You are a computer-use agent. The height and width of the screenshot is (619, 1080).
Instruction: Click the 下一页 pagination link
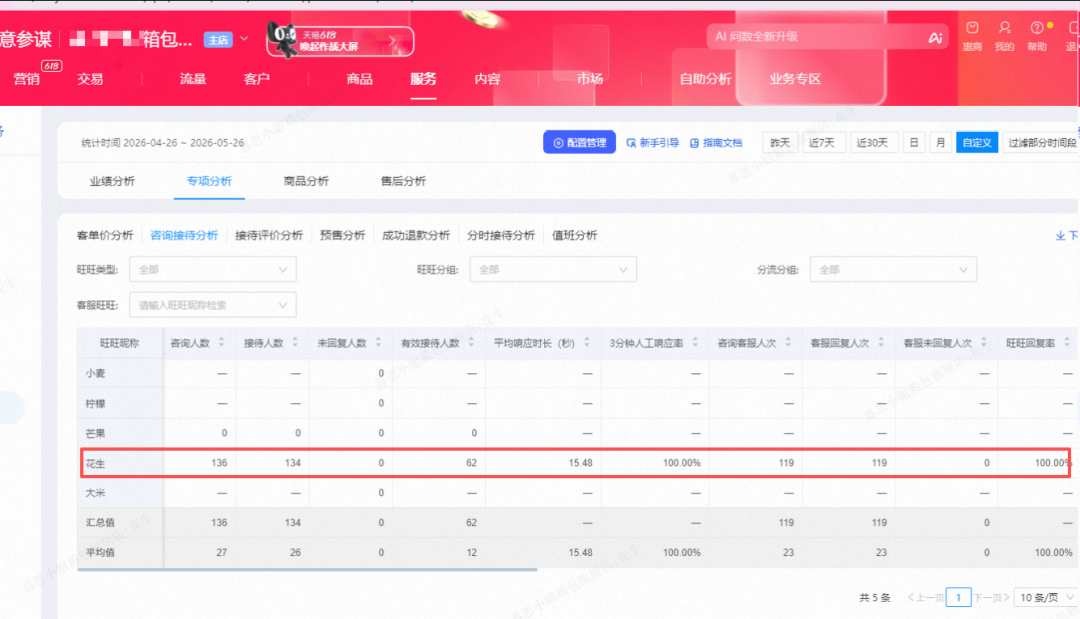991,598
